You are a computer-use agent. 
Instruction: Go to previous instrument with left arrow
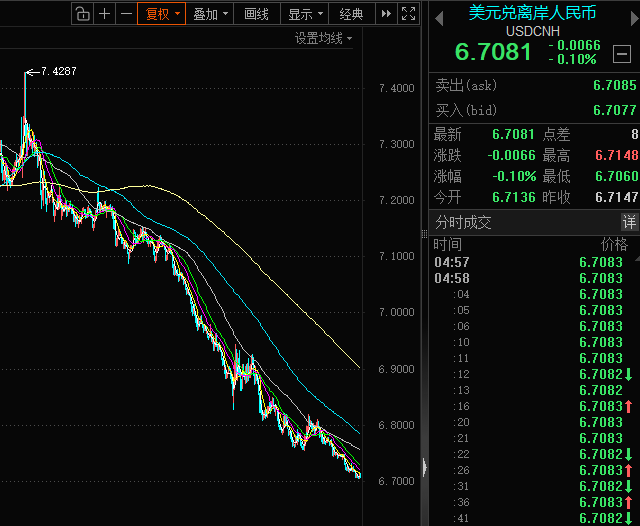439,18
